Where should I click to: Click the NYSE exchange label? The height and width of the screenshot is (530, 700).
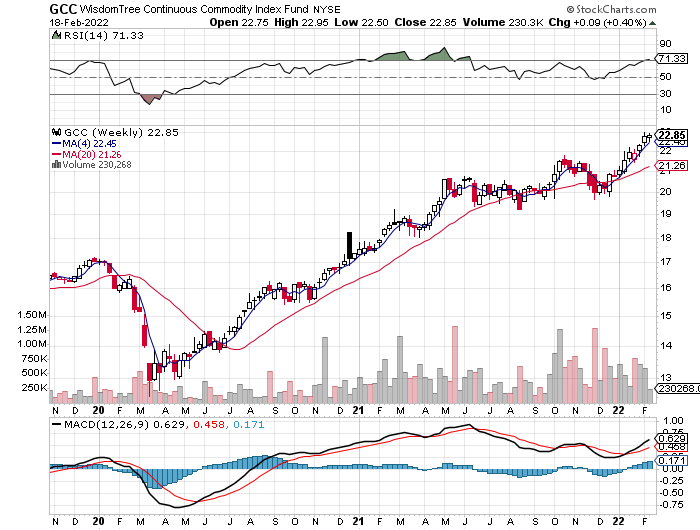[x=327, y=9]
